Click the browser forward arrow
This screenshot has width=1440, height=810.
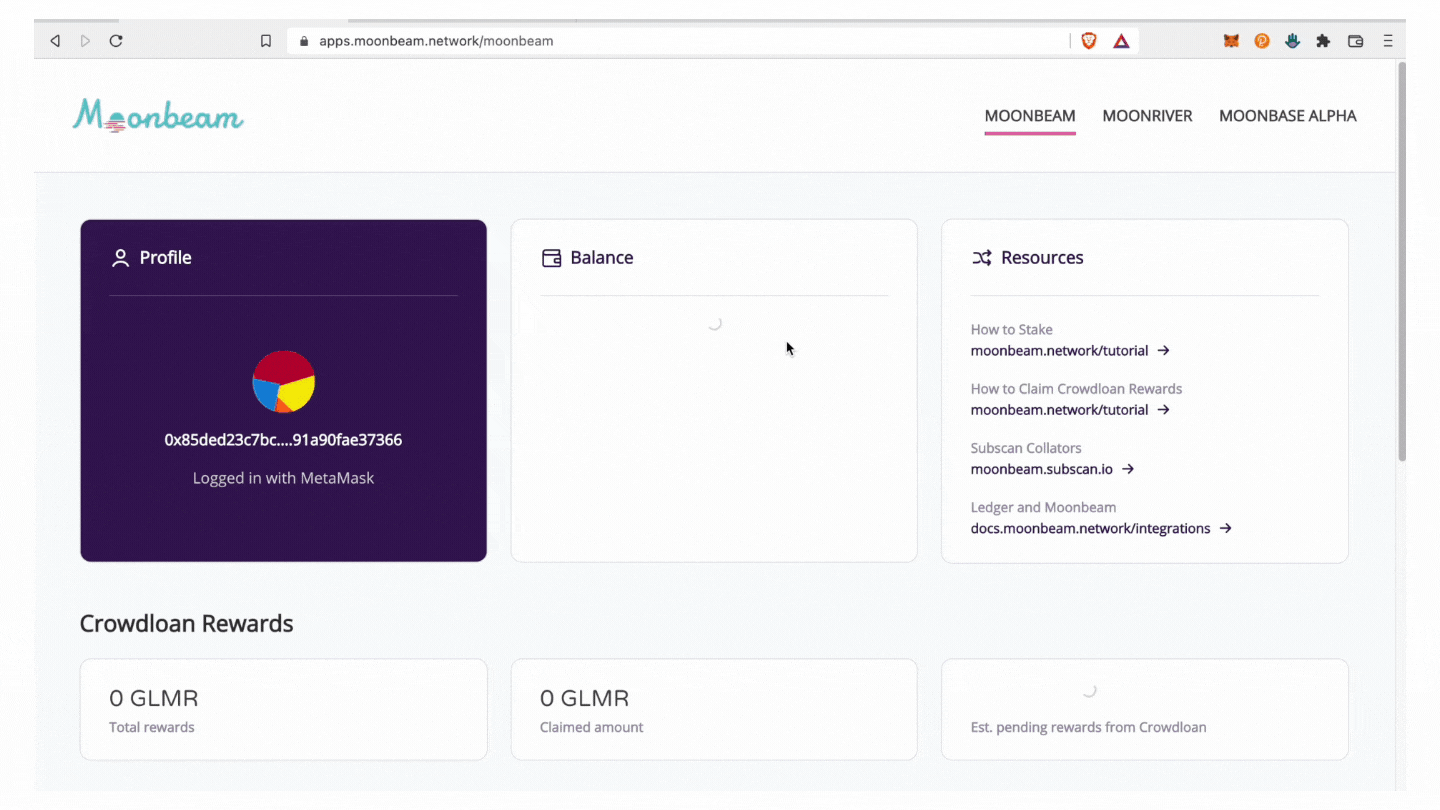85,41
